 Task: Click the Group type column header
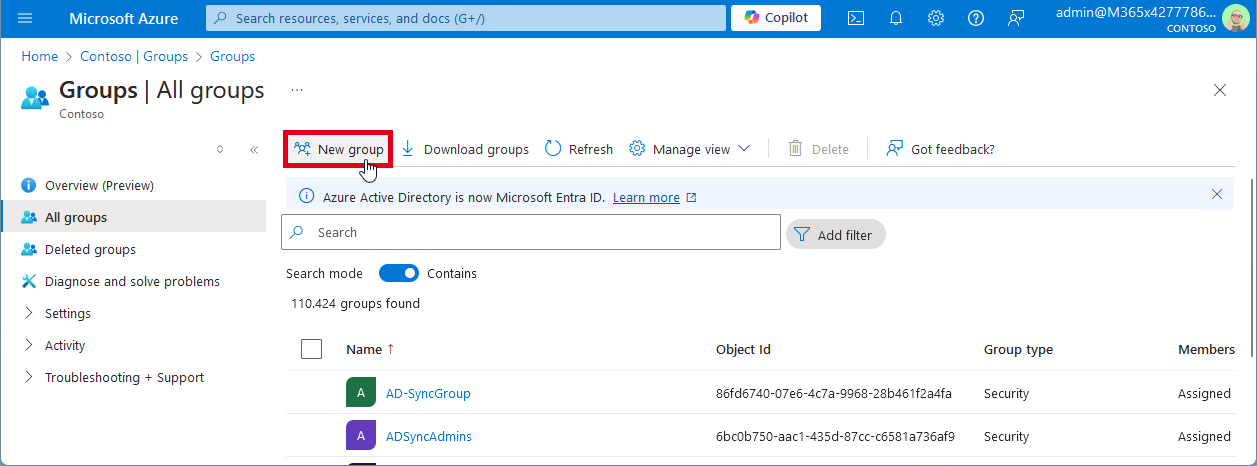click(1018, 349)
